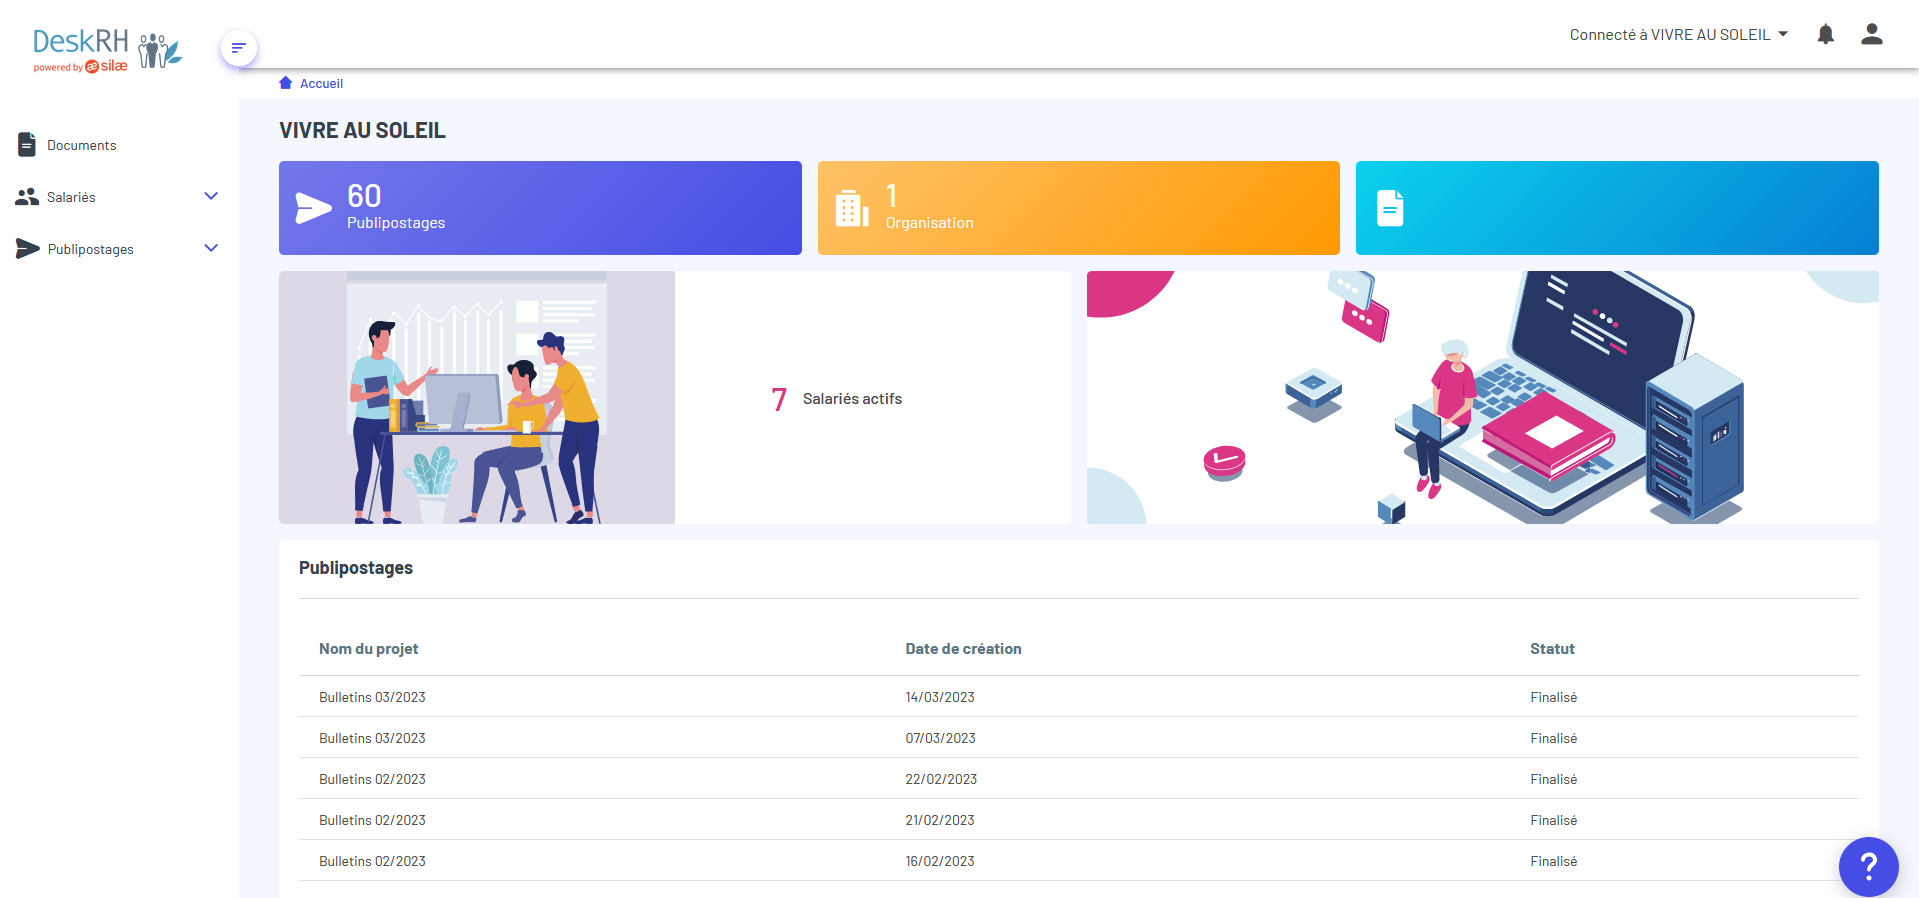Expand the Publipostages sidebar chevron
Image resolution: width=1919 pixels, height=898 pixels.
[211, 248]
